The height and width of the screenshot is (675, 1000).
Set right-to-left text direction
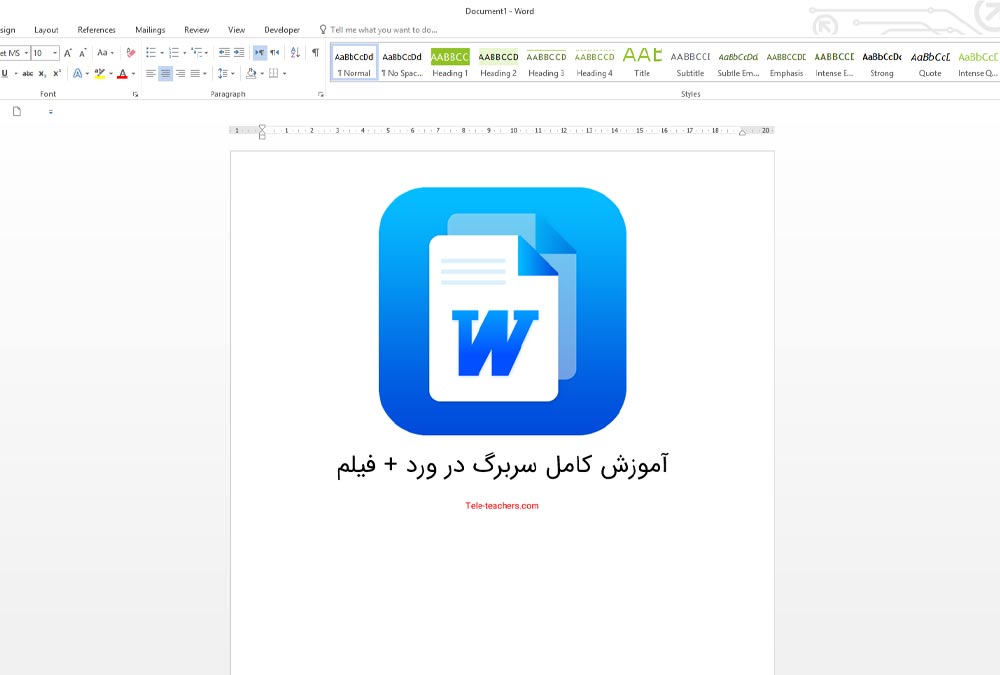click(x=274, y=53)
